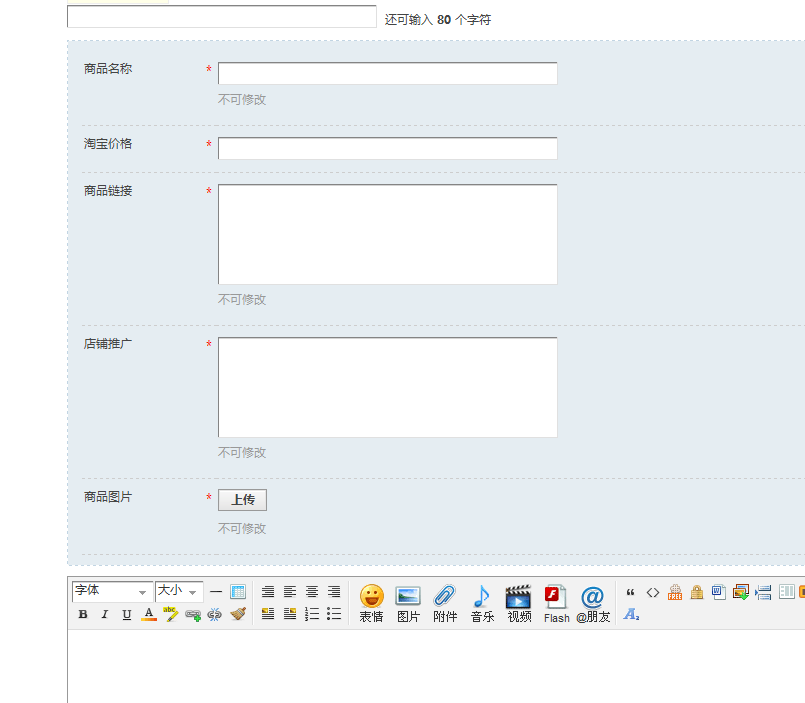Insert a page break icon
Screen dimensions: 805x703
coord(763,592)
